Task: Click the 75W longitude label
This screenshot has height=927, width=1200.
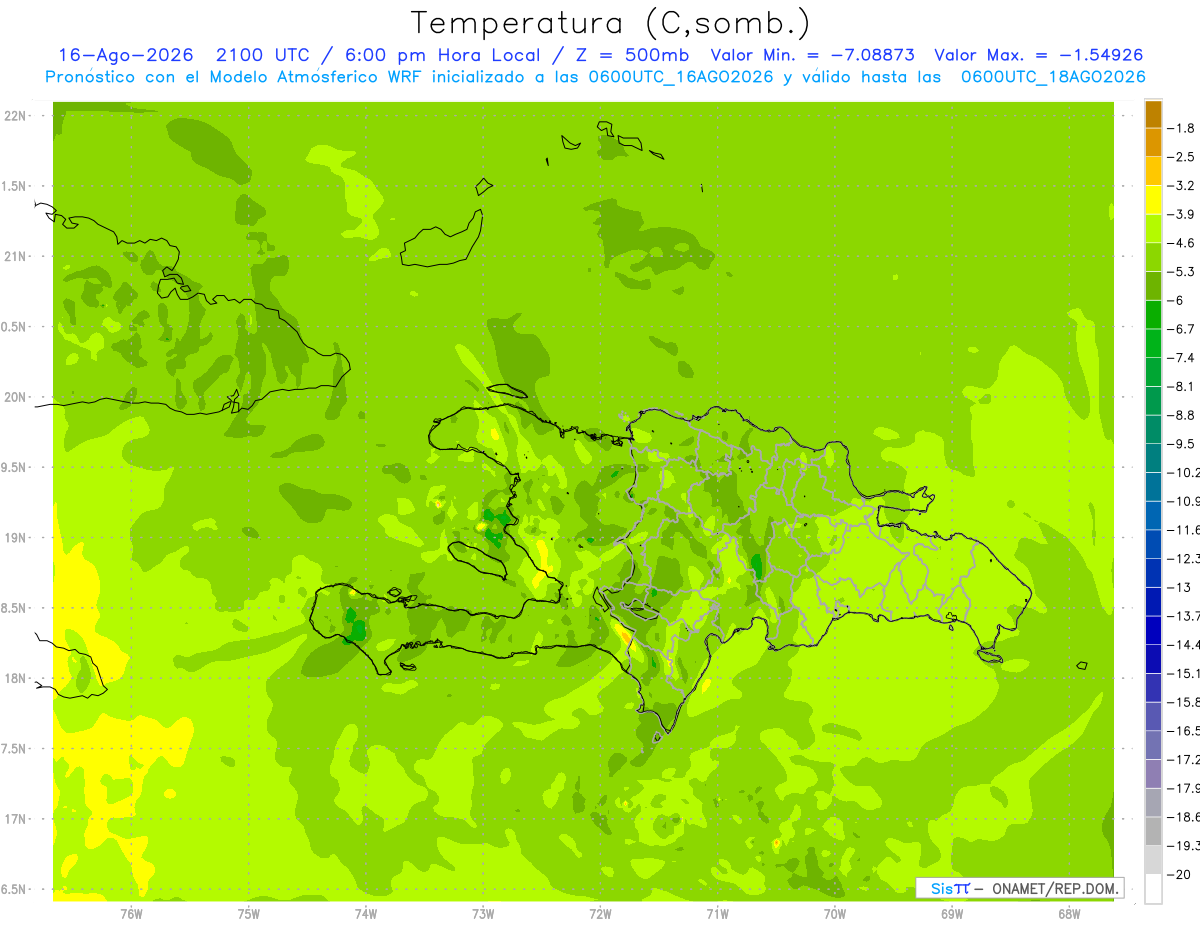Action: (248, 914)
